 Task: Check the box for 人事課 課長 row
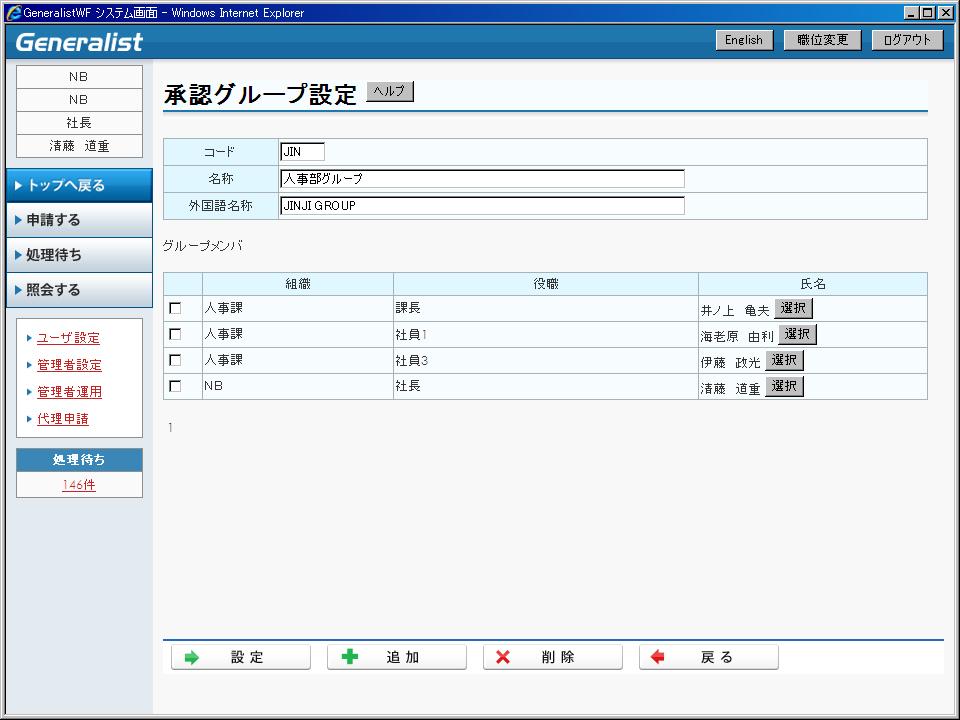176,309
